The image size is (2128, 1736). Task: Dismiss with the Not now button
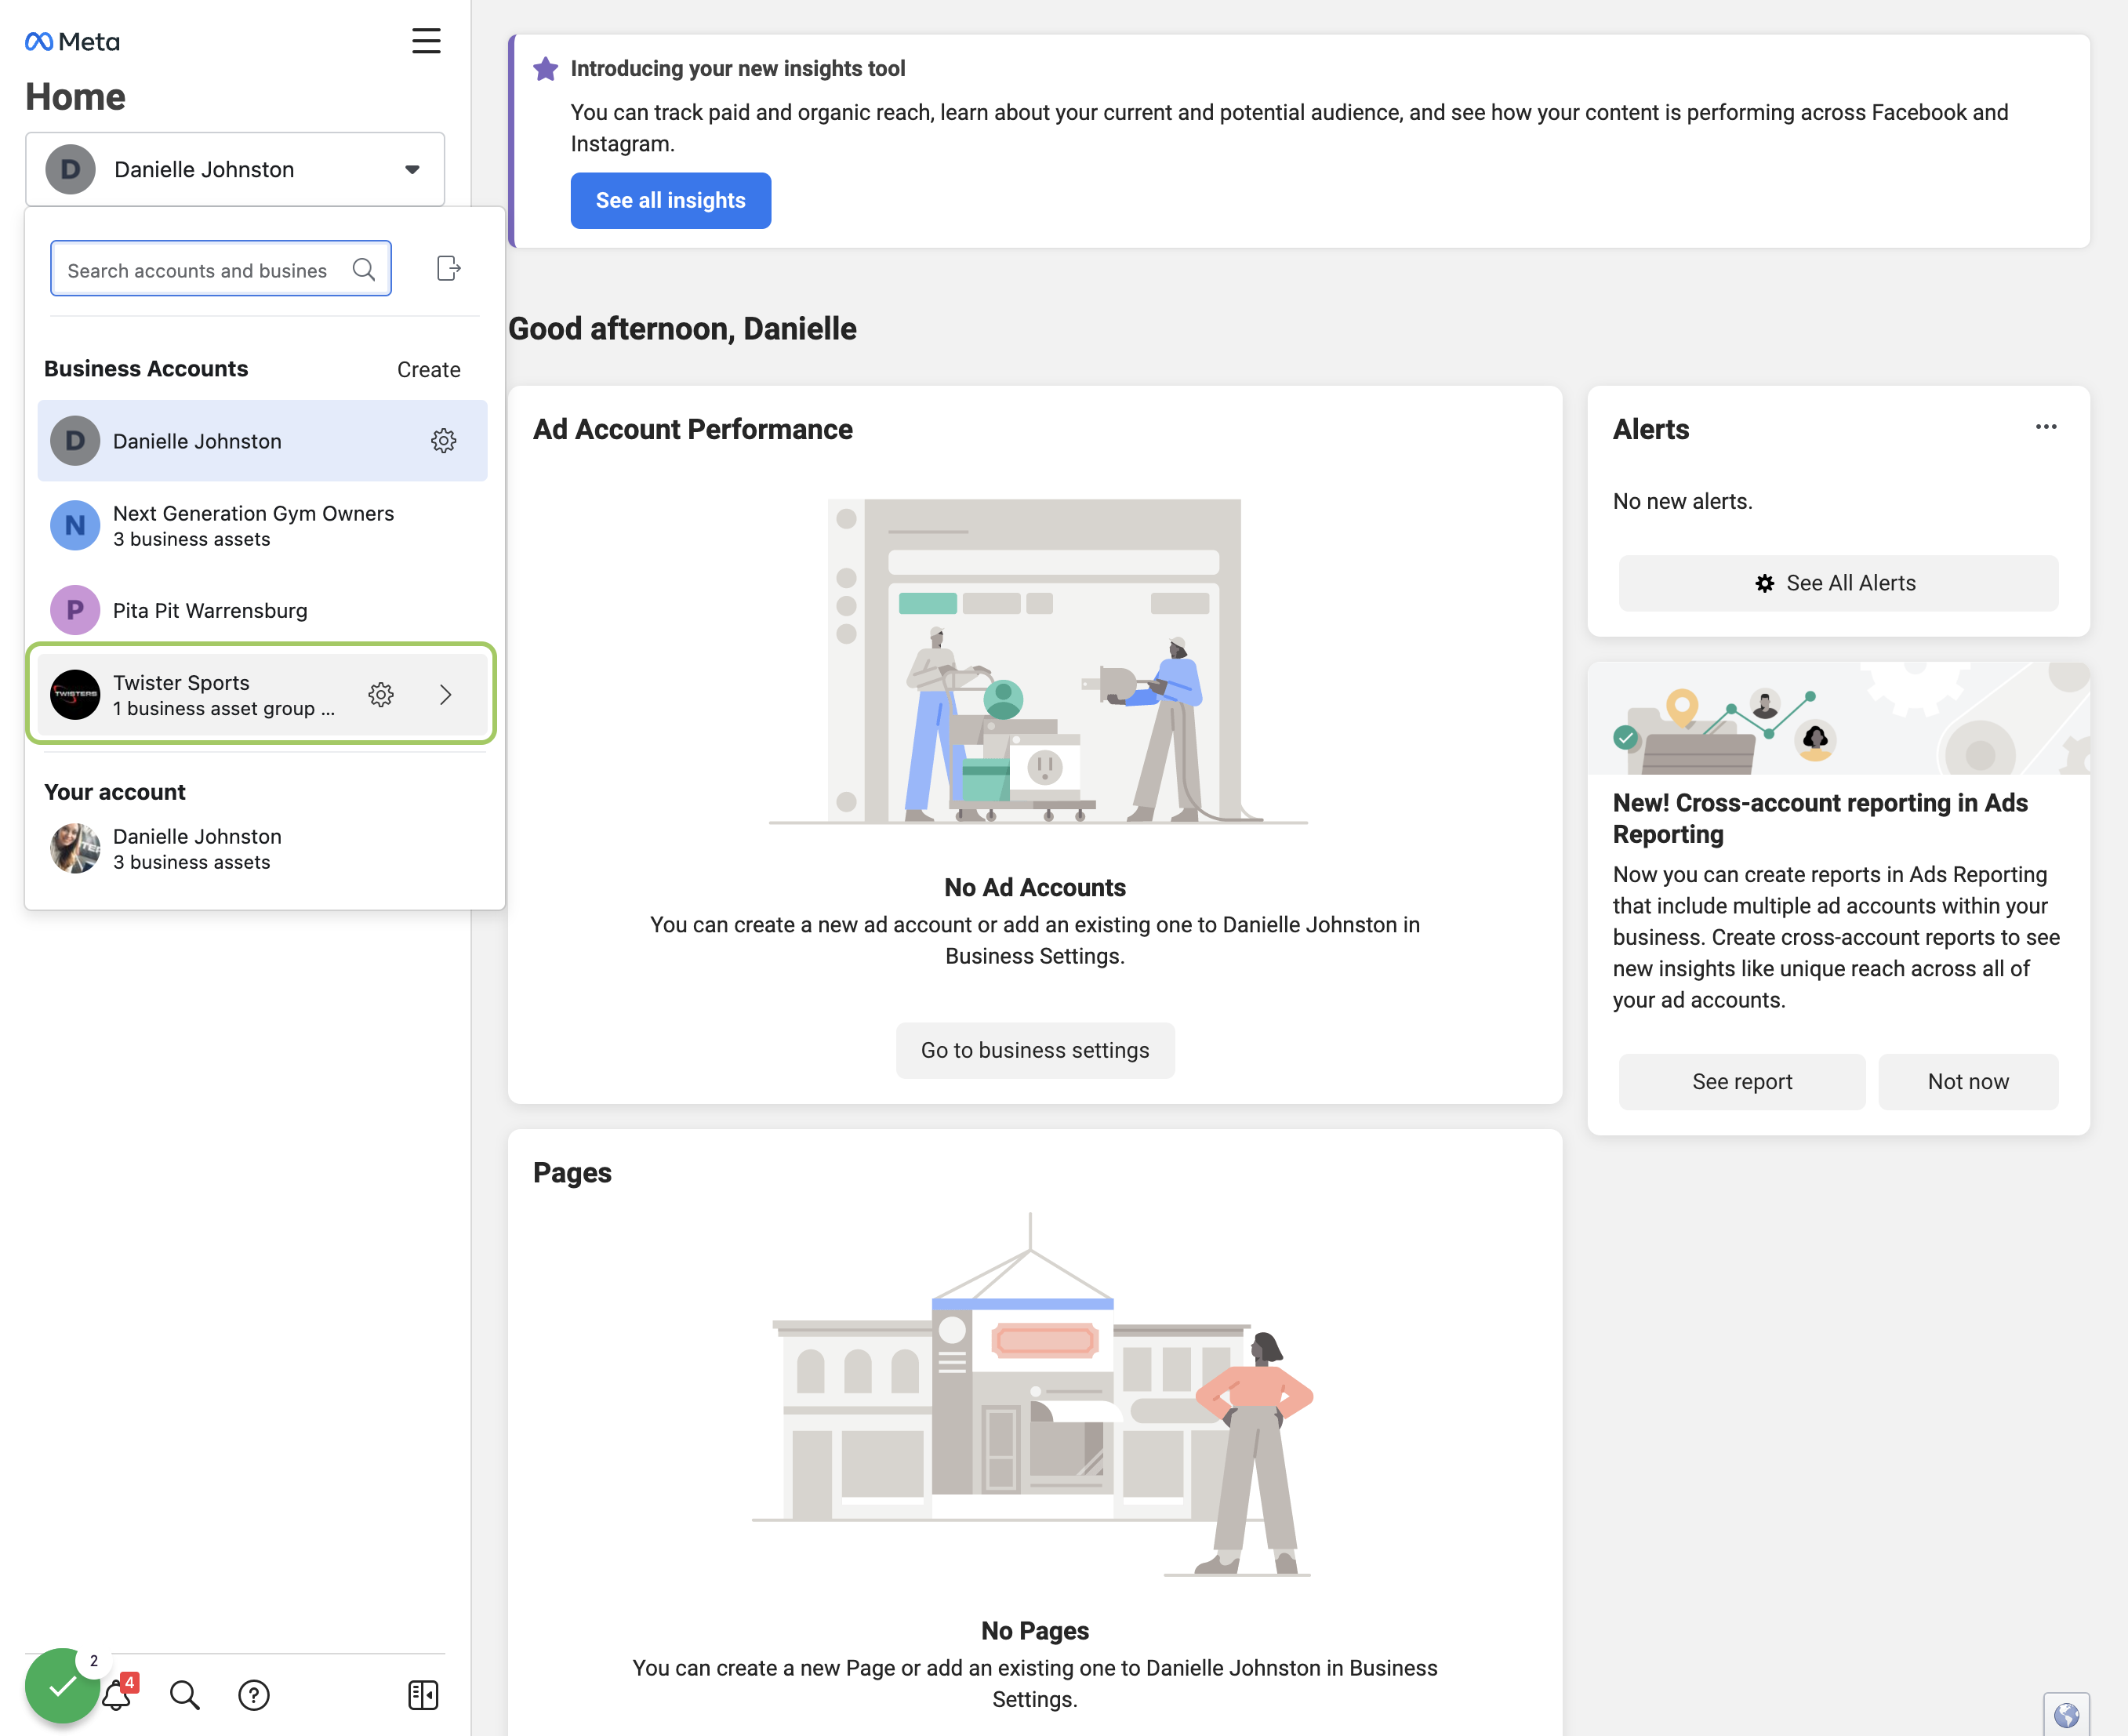tap(1968, 1082)
